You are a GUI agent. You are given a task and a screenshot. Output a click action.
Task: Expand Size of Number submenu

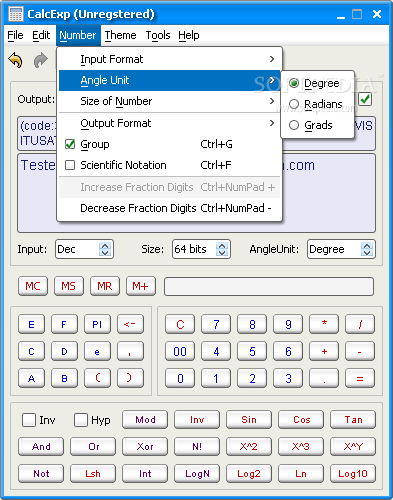[170, 101]
